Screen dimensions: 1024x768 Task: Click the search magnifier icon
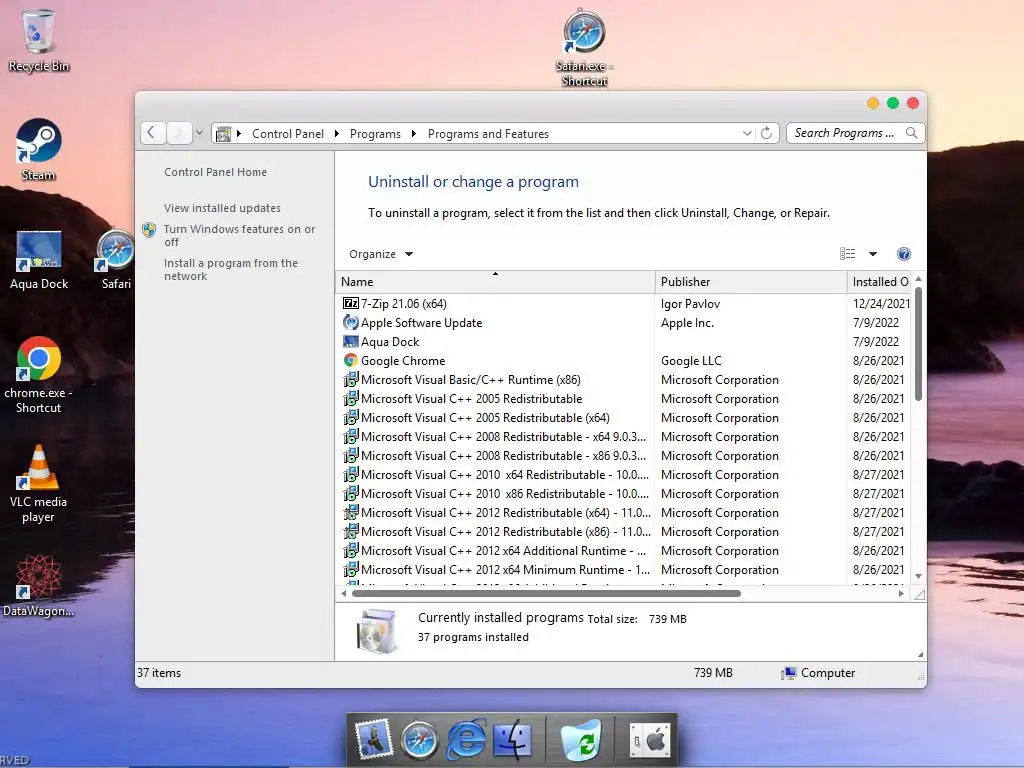click(x=912, y=133)
